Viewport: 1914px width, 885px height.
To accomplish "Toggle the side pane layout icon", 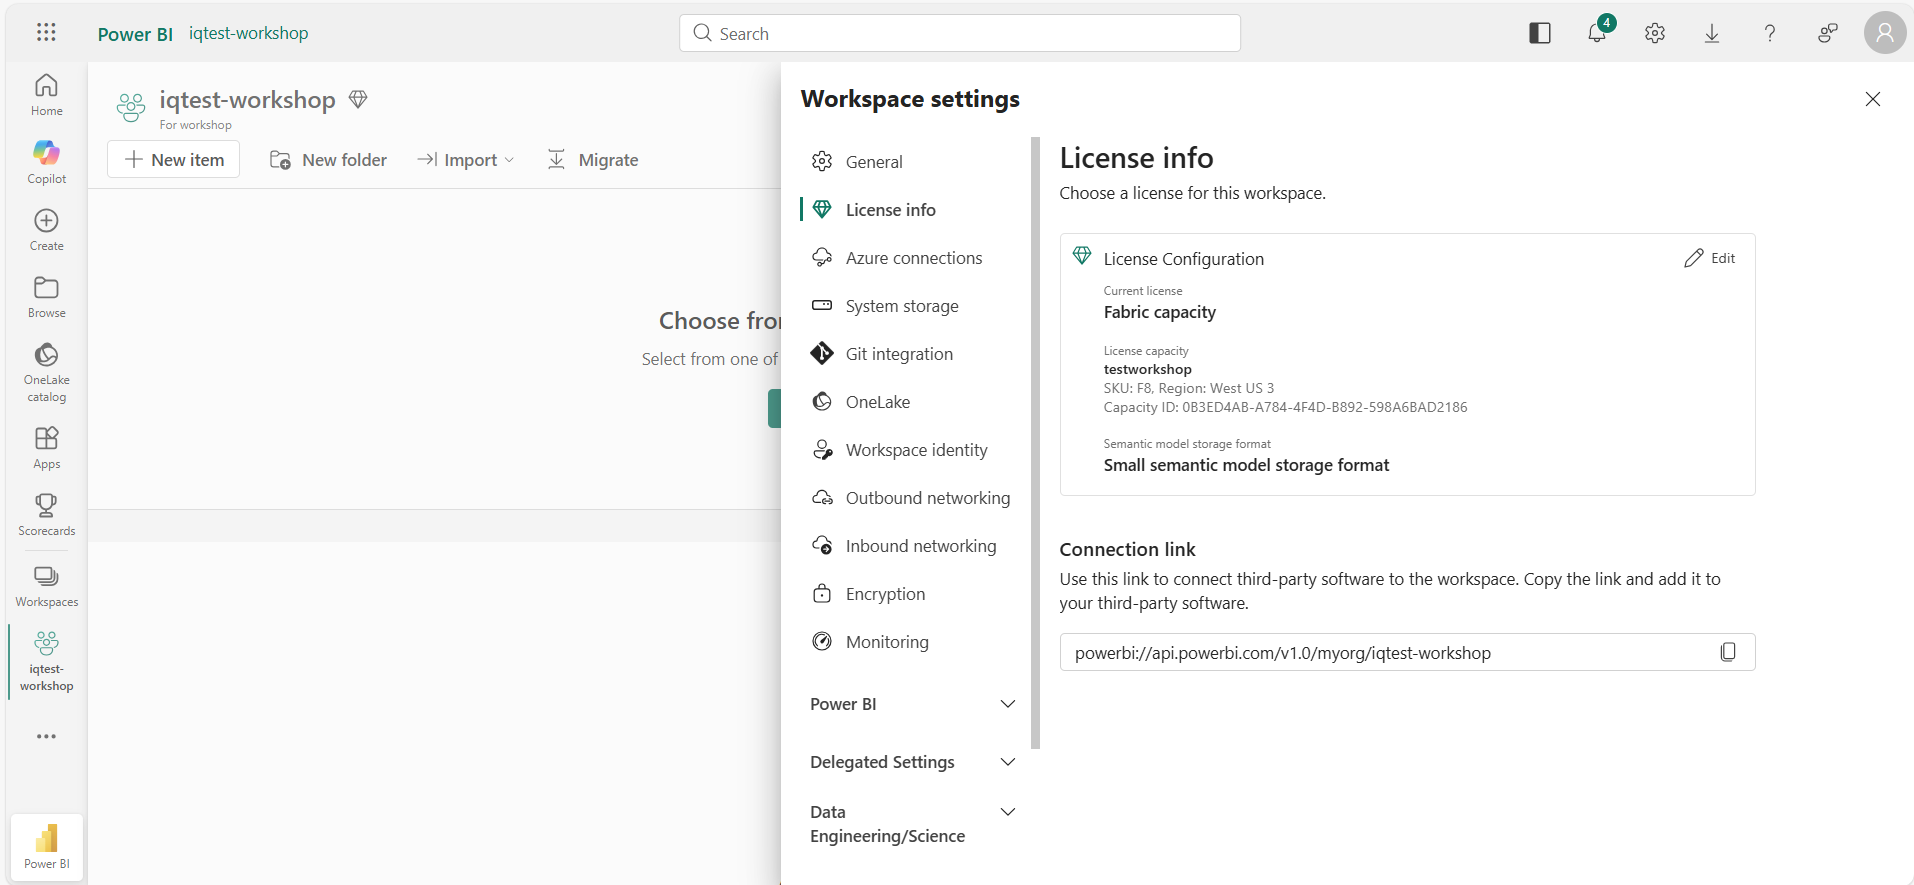I will (x=1540, y=33).
